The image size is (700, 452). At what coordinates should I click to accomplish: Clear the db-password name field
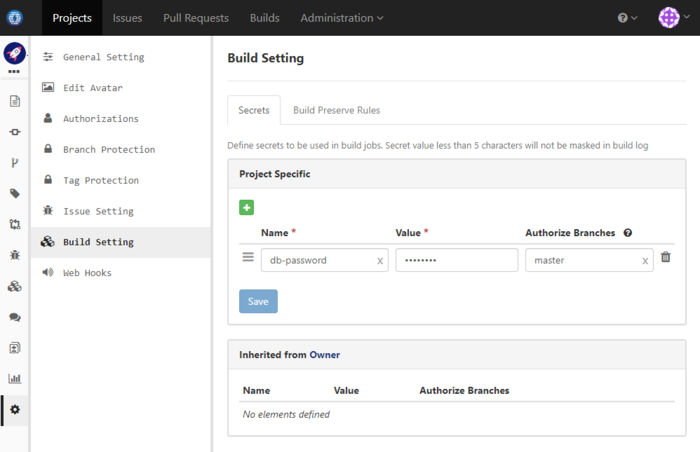tap(380, 261)
